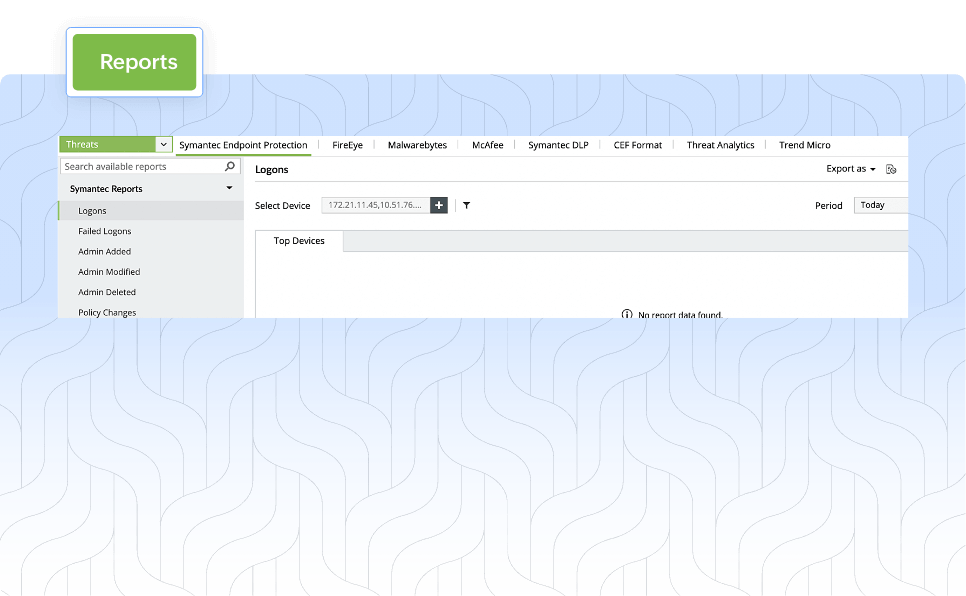Switch to the Symantec DLP tab
The width and height of the screenshot is (966, 596).
(558, 145)
